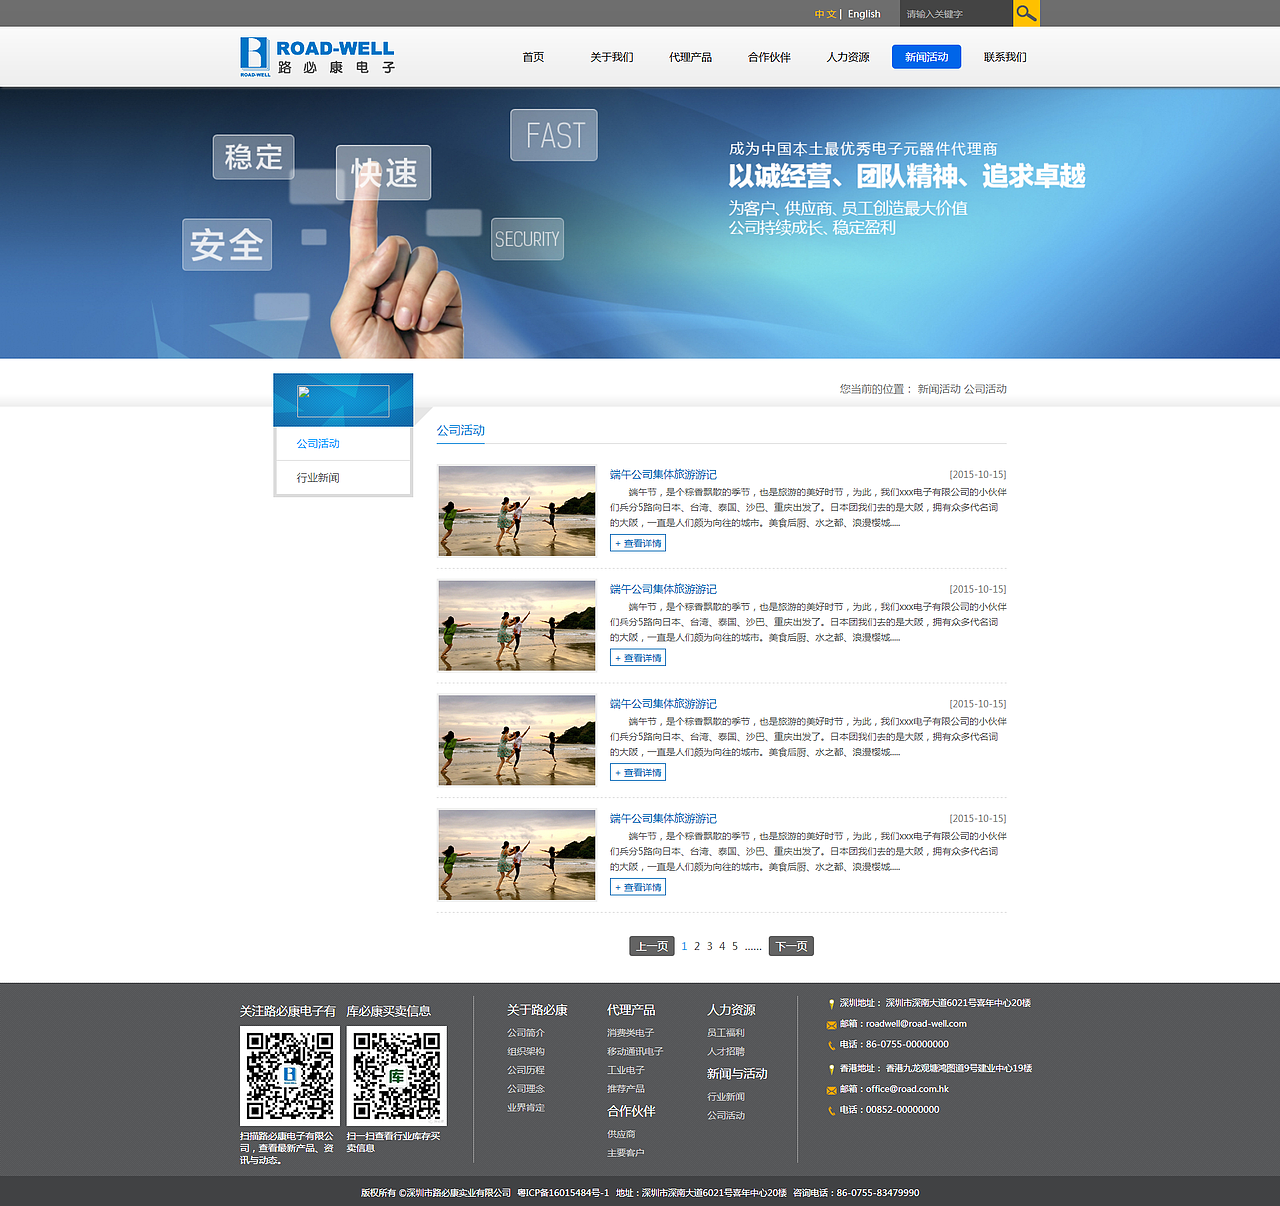The height and width of the screenshot is (1206, 1280).
Task: Open the footer link 公司历程
Action: (x=526, y=1071)
